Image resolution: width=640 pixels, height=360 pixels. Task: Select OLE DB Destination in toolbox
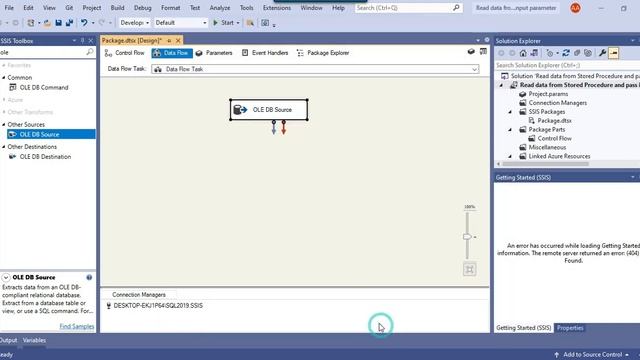pyautogui.click(x=45, y=157)
